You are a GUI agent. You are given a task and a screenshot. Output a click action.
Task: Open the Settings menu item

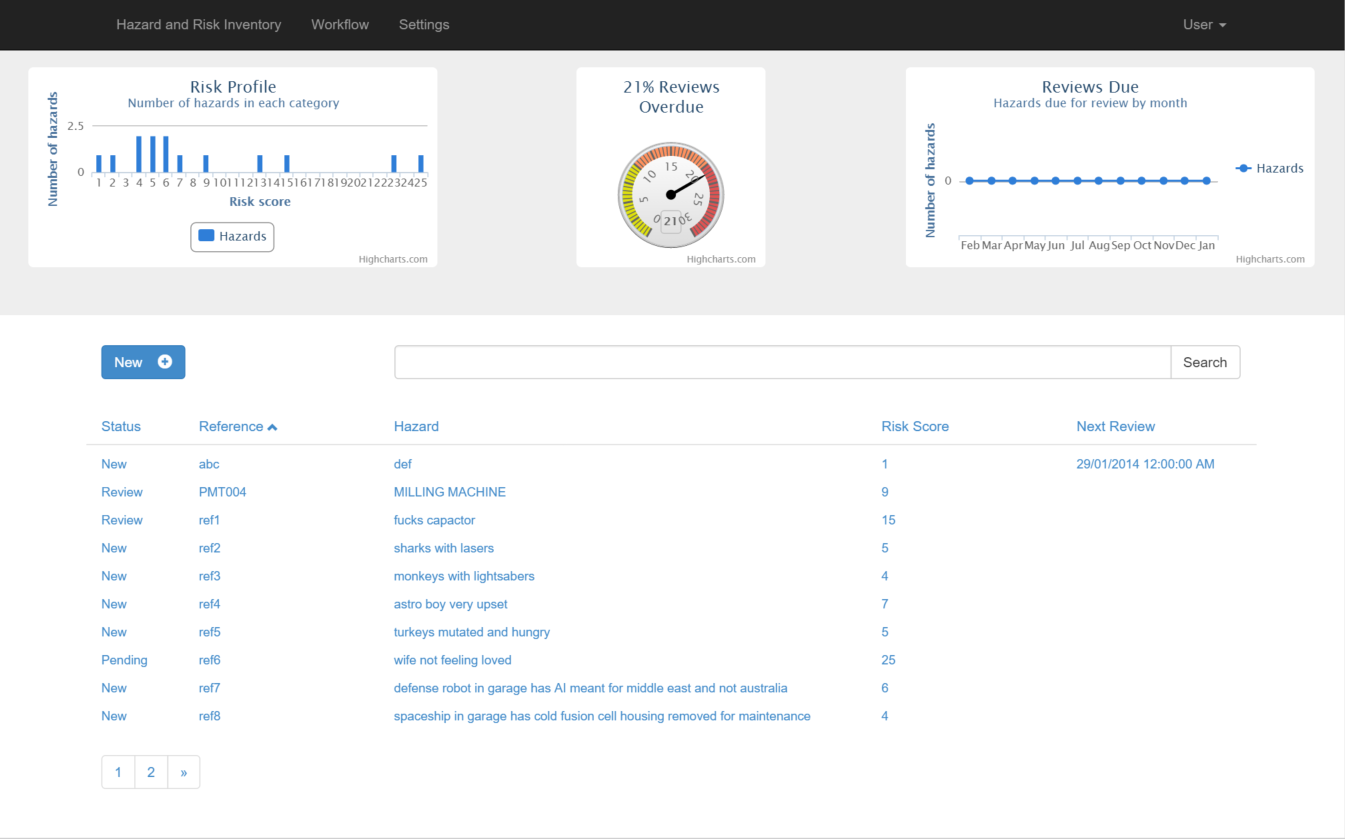click(x=424, y=25)
